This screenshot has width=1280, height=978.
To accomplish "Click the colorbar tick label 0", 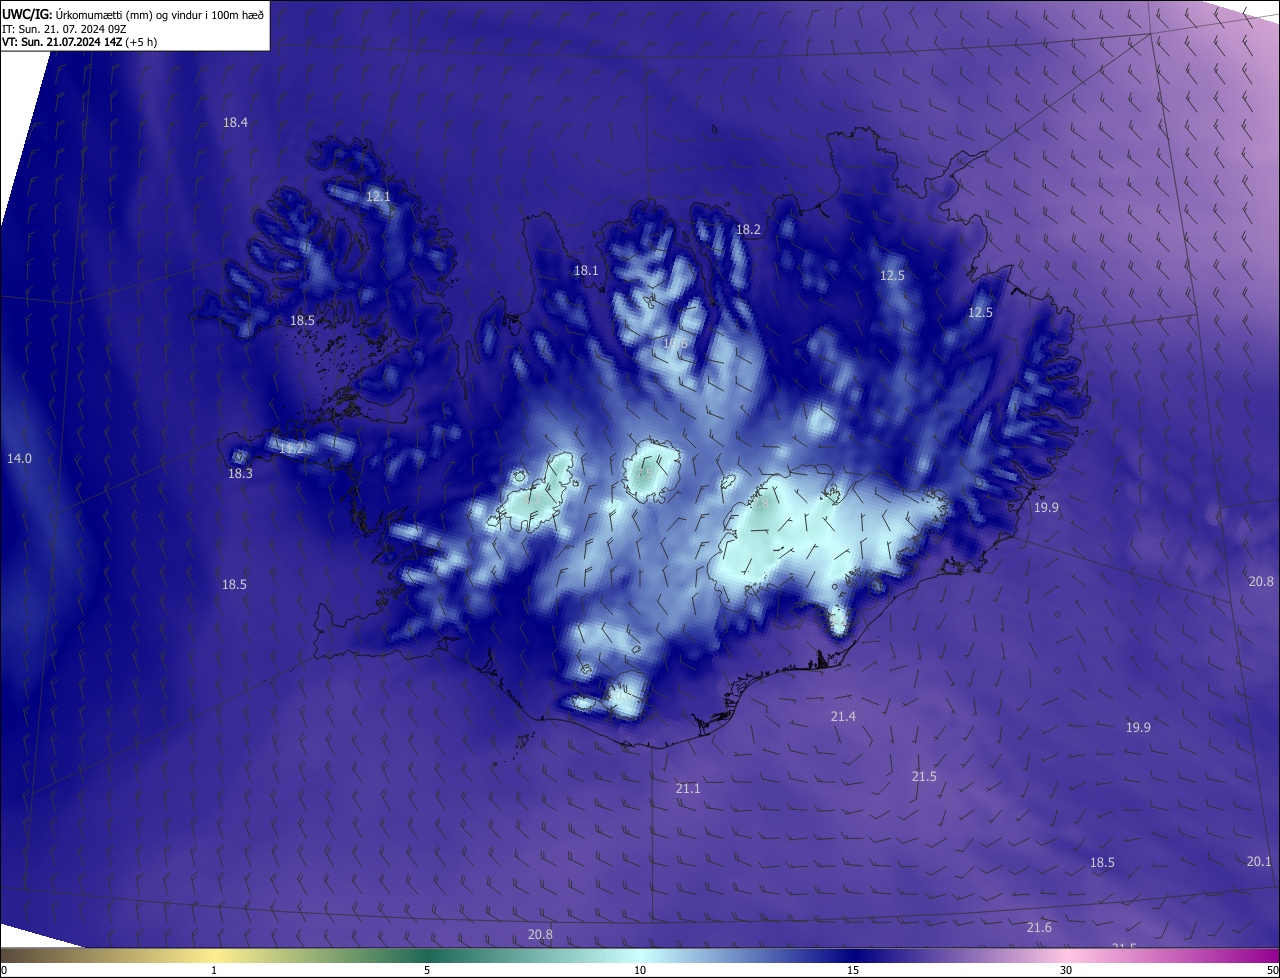I will pos(4,970).
